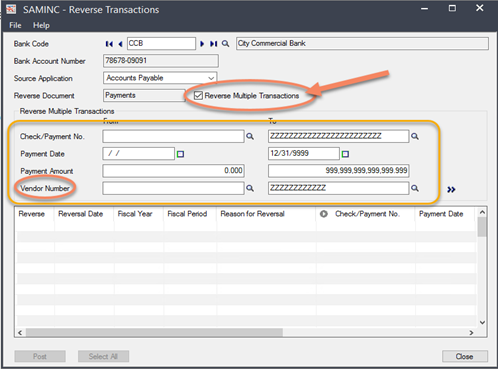Open finder for From Vendor Number
The width and height of the screenshot is (498, 369).
[x=250, y=188]
